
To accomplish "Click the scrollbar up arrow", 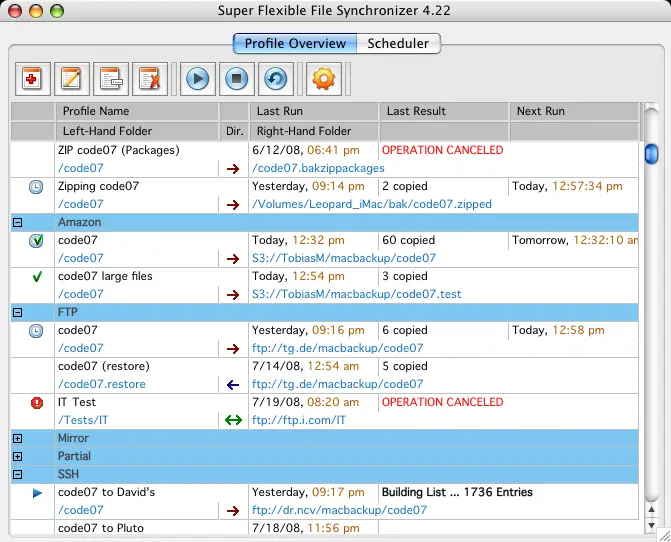I will tap(651, 509).
